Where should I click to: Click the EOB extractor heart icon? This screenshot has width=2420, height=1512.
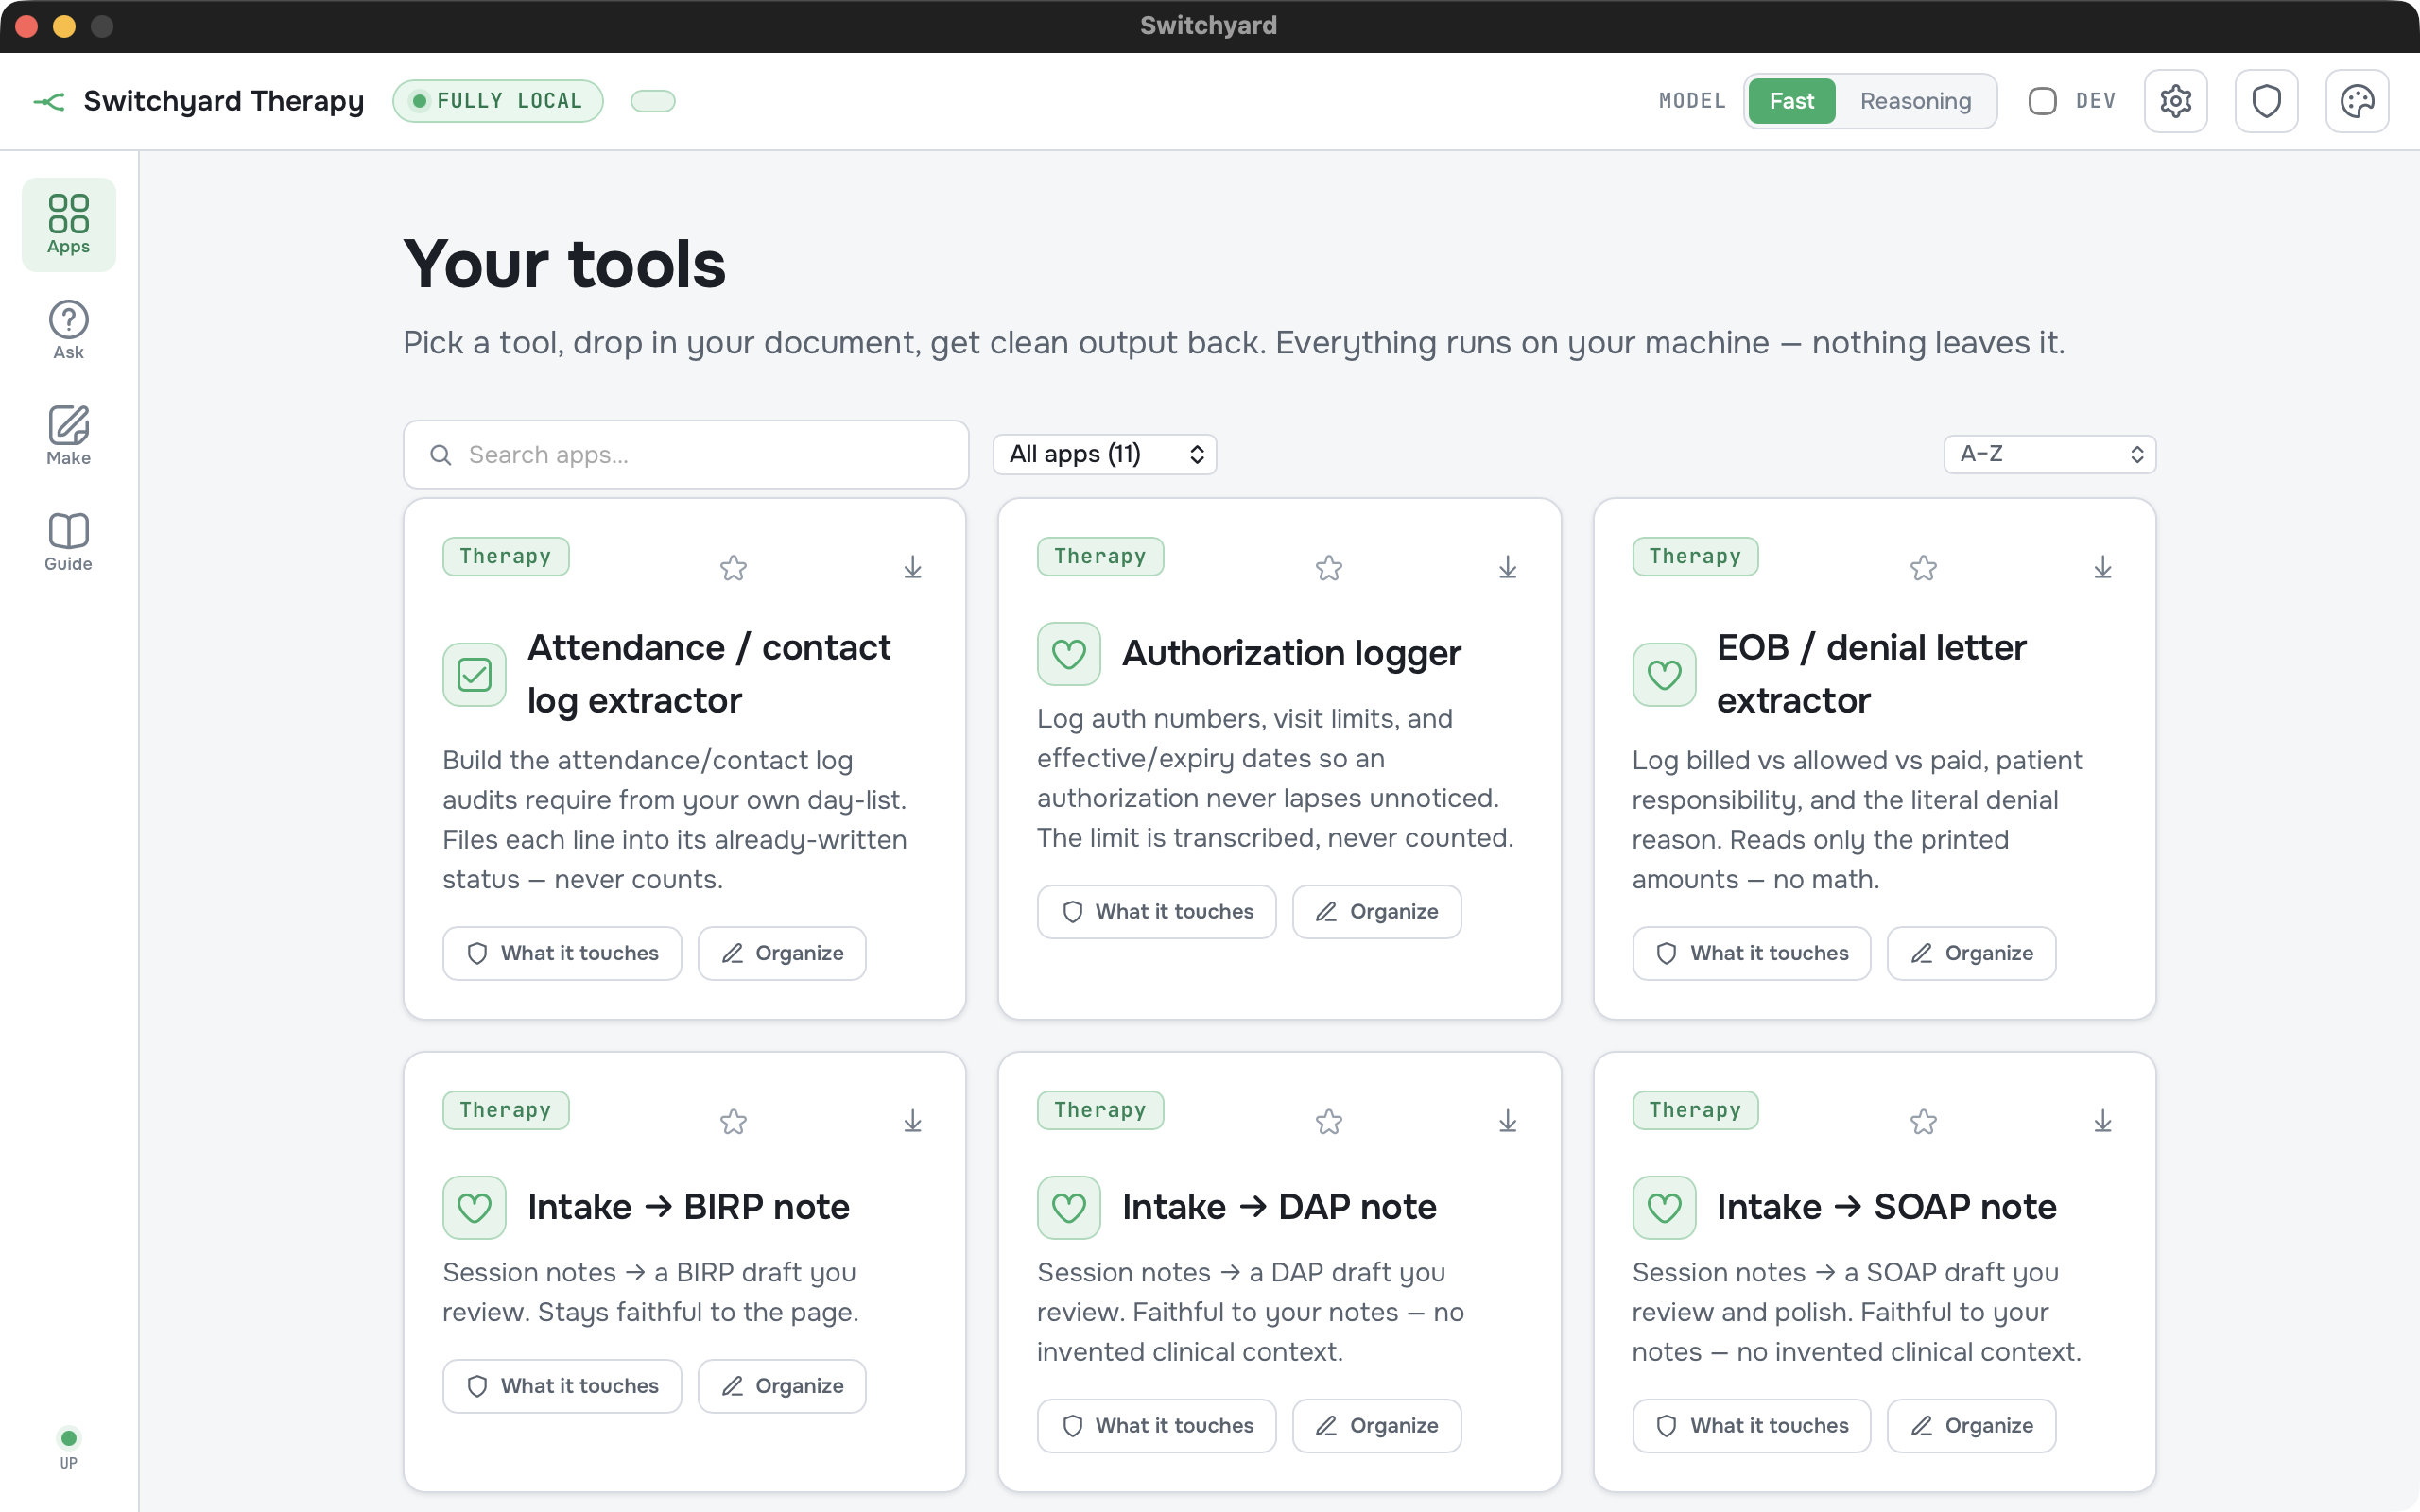(1663, 675)
